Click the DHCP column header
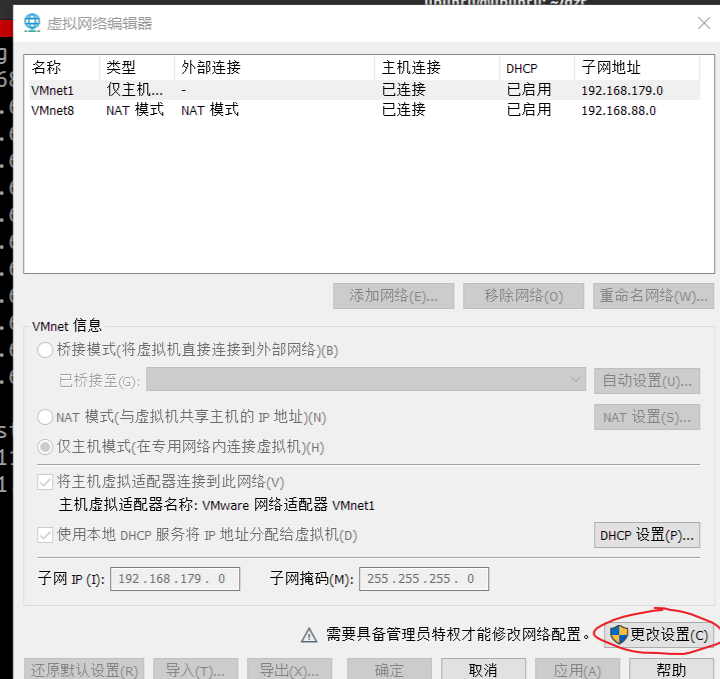This screenshot has height=679, width=720. [537, 68]
